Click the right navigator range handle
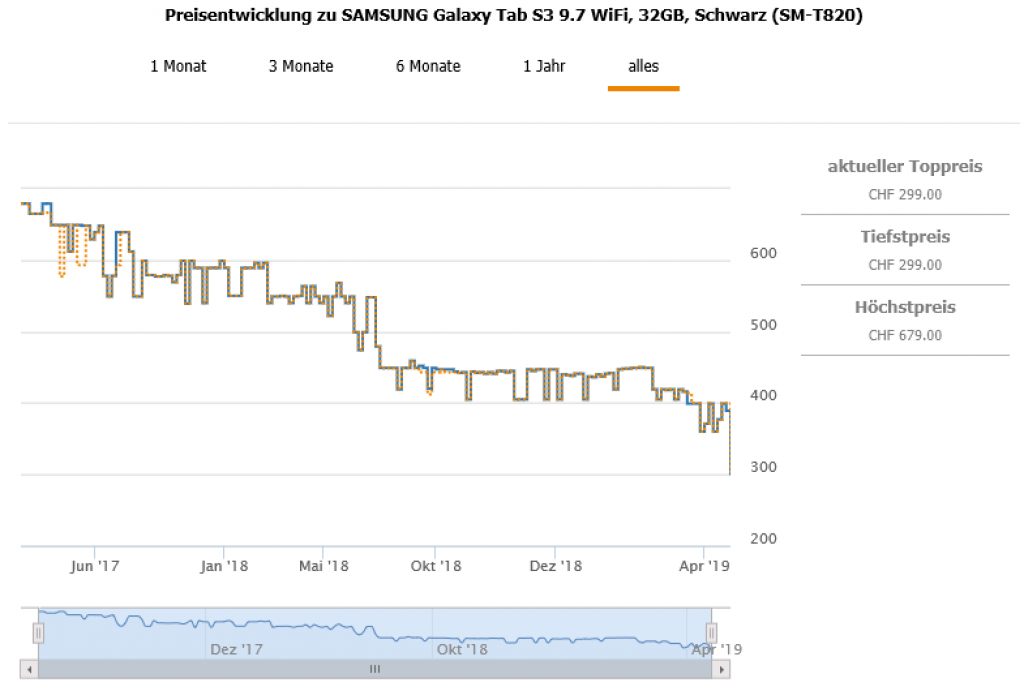Screen dimensions: 1024x691 pyautogui.click(x=712, y=632)
